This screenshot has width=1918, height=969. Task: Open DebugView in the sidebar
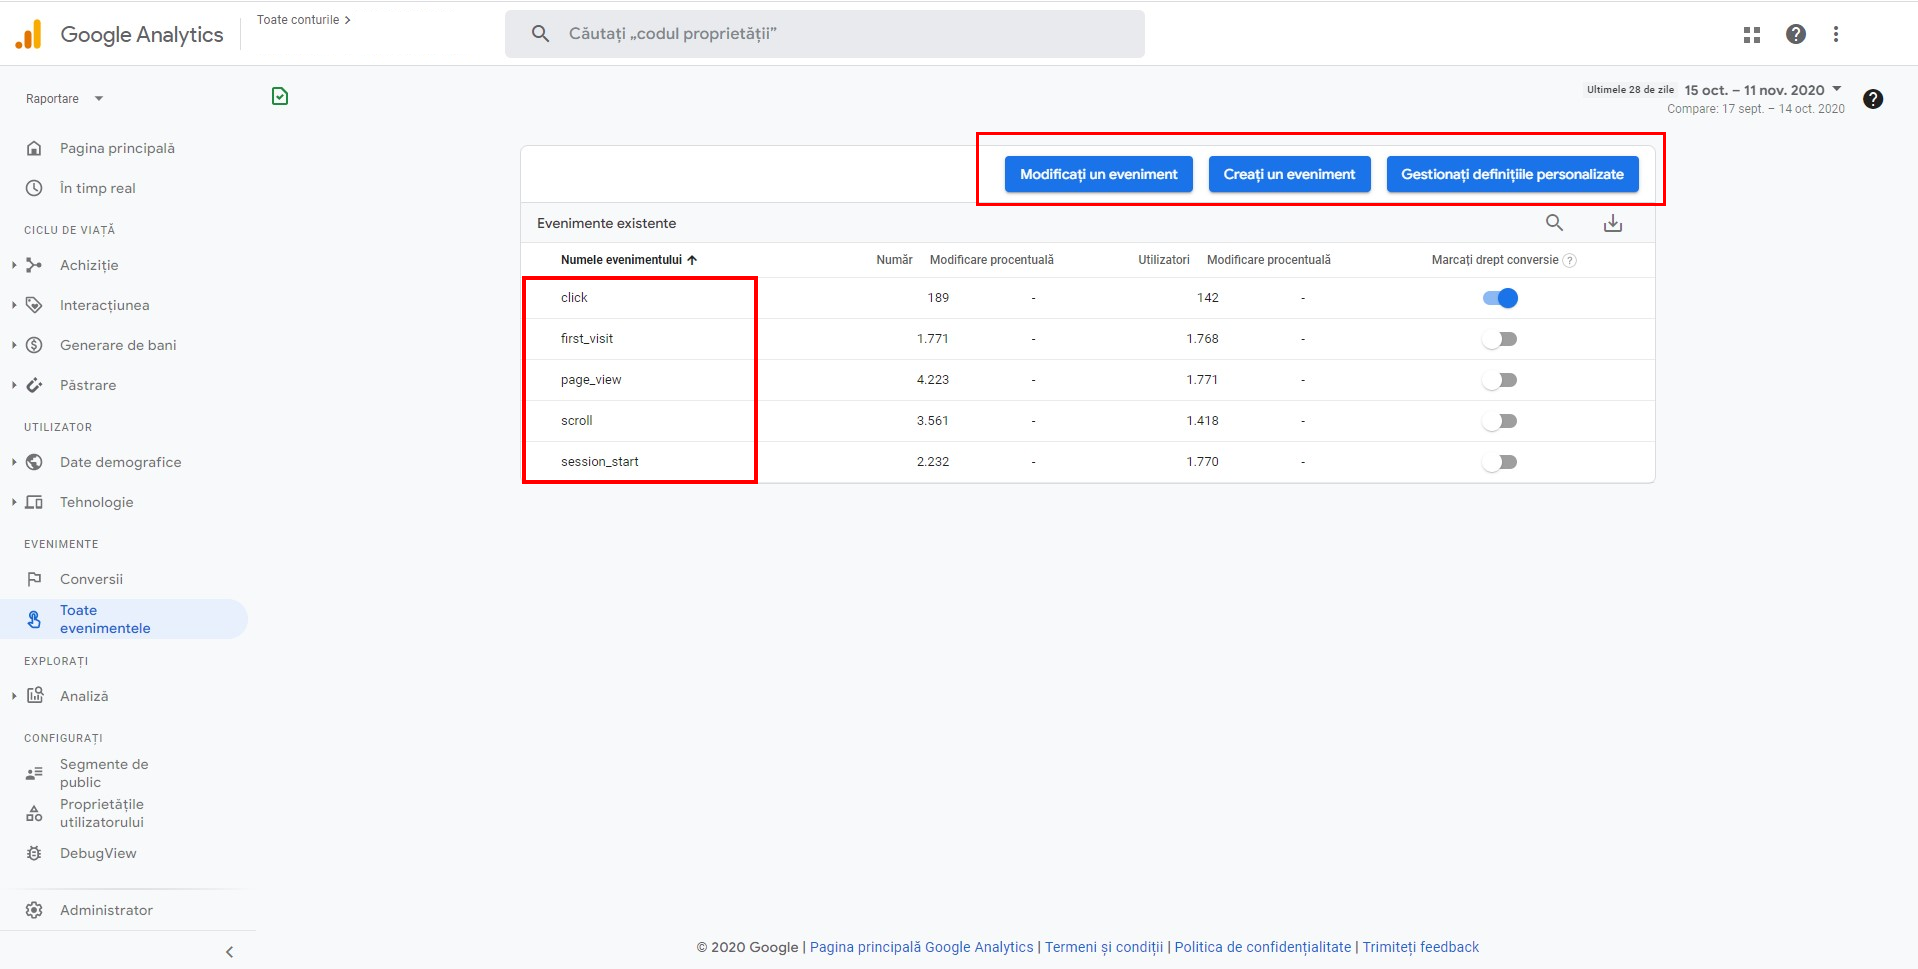(x=98, y=853)
